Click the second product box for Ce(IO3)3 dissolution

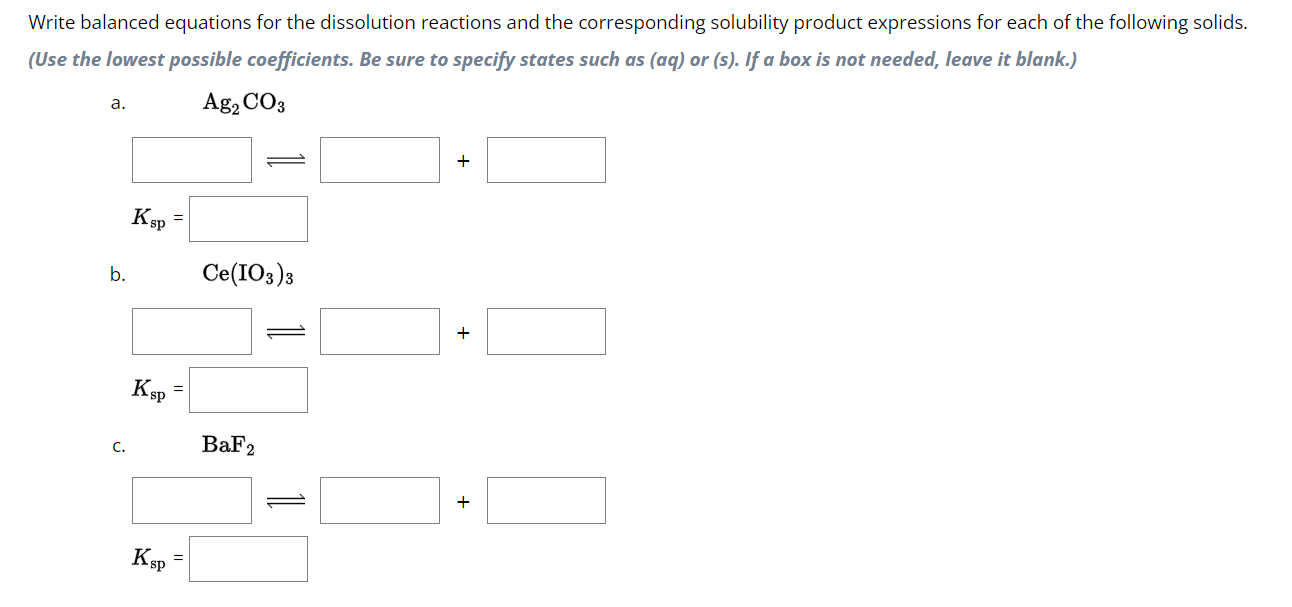click(545, 330)
